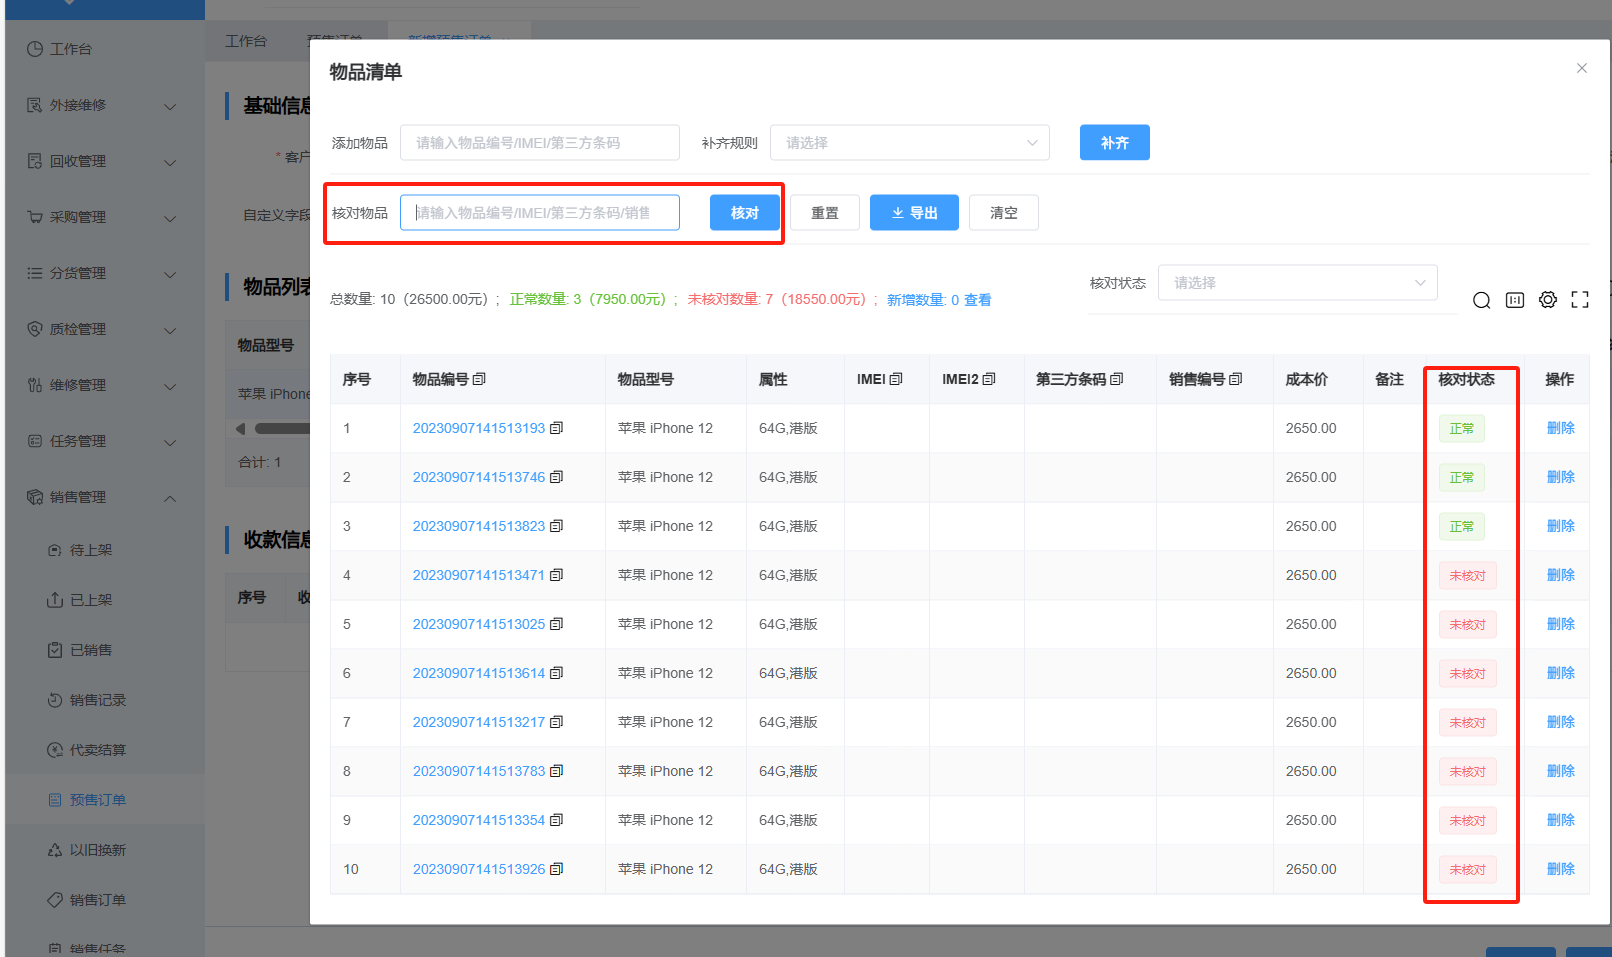Click the blue 核对 button
The image size is (1612, 957).
tap(744, 213)
